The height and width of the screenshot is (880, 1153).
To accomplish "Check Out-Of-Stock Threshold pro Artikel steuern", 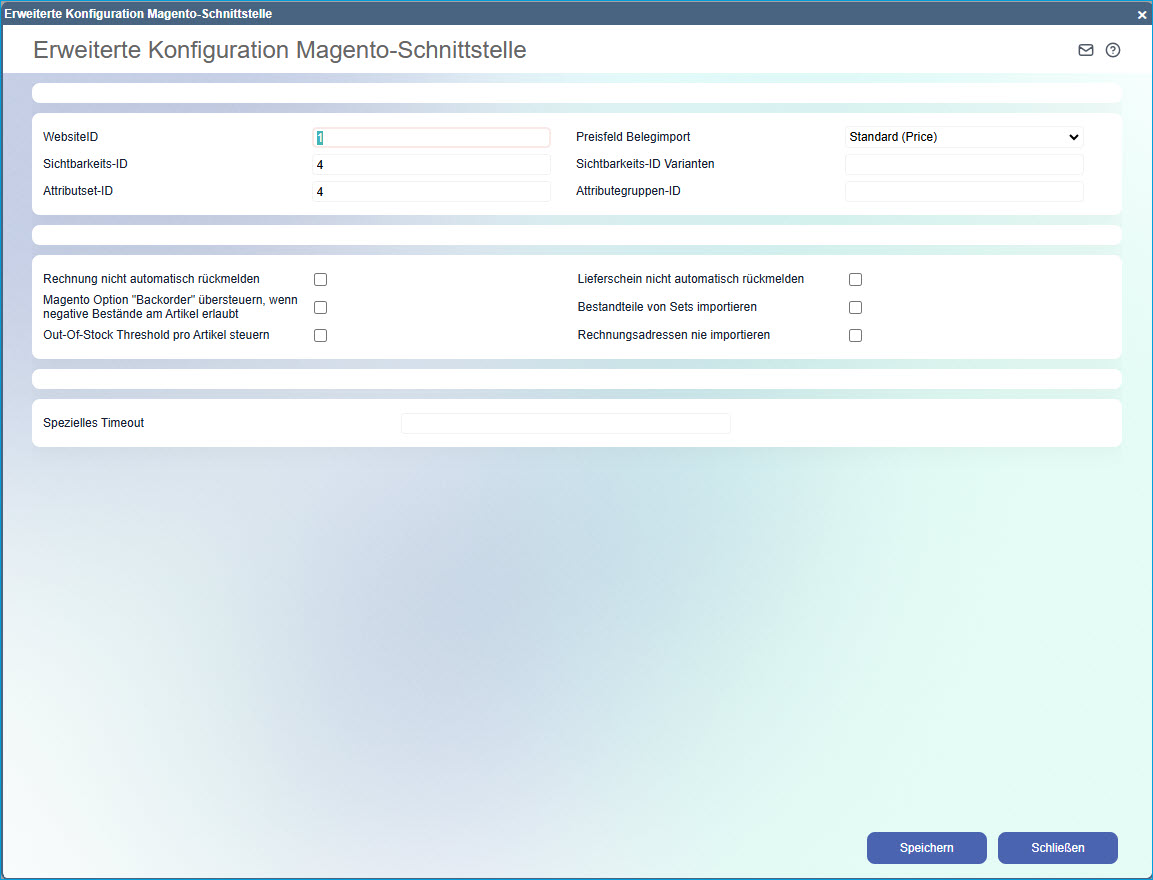I will tap(321, 335).
